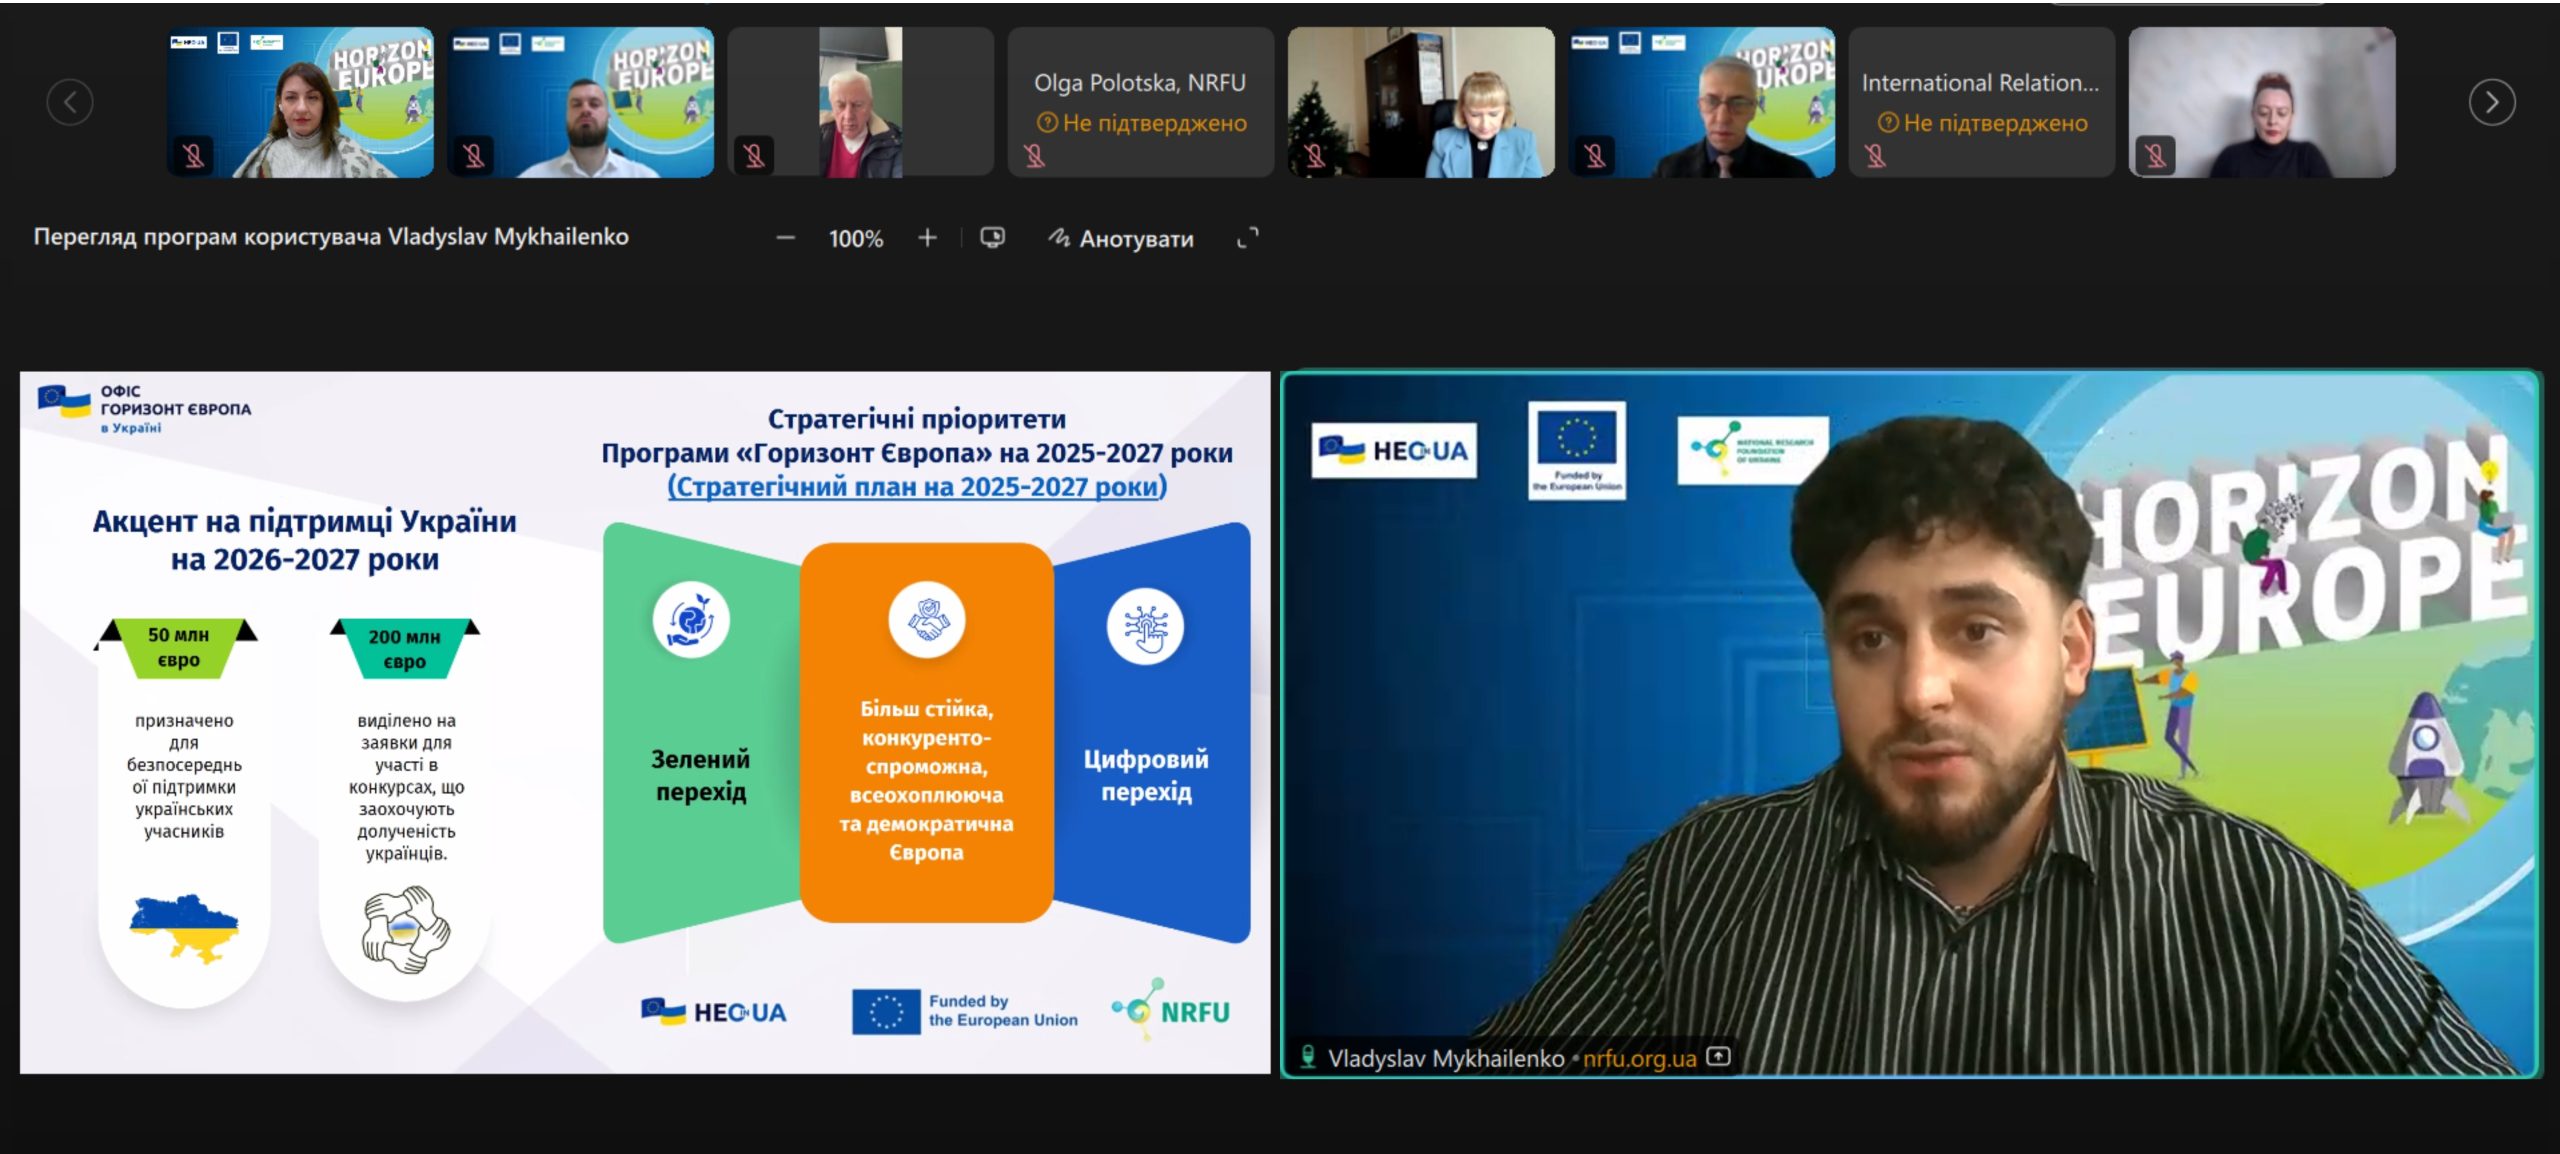Zoom out with the minus icon
This screenshot has height=1154, width=2560.
[785, 238]
